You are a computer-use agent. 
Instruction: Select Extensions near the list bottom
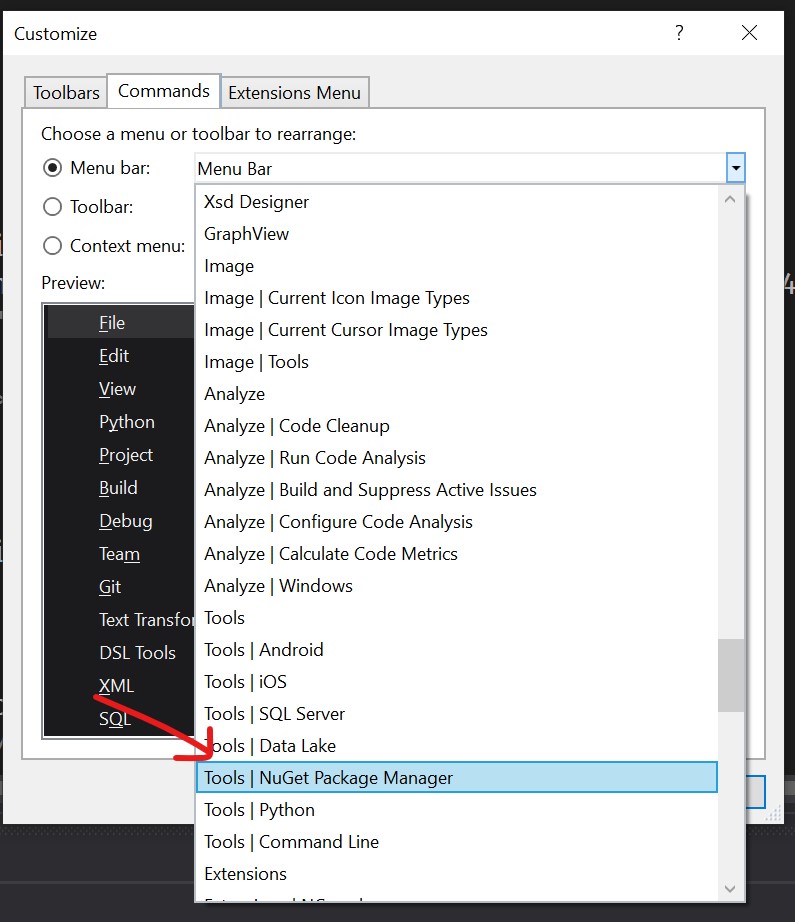tap(245, 873)
